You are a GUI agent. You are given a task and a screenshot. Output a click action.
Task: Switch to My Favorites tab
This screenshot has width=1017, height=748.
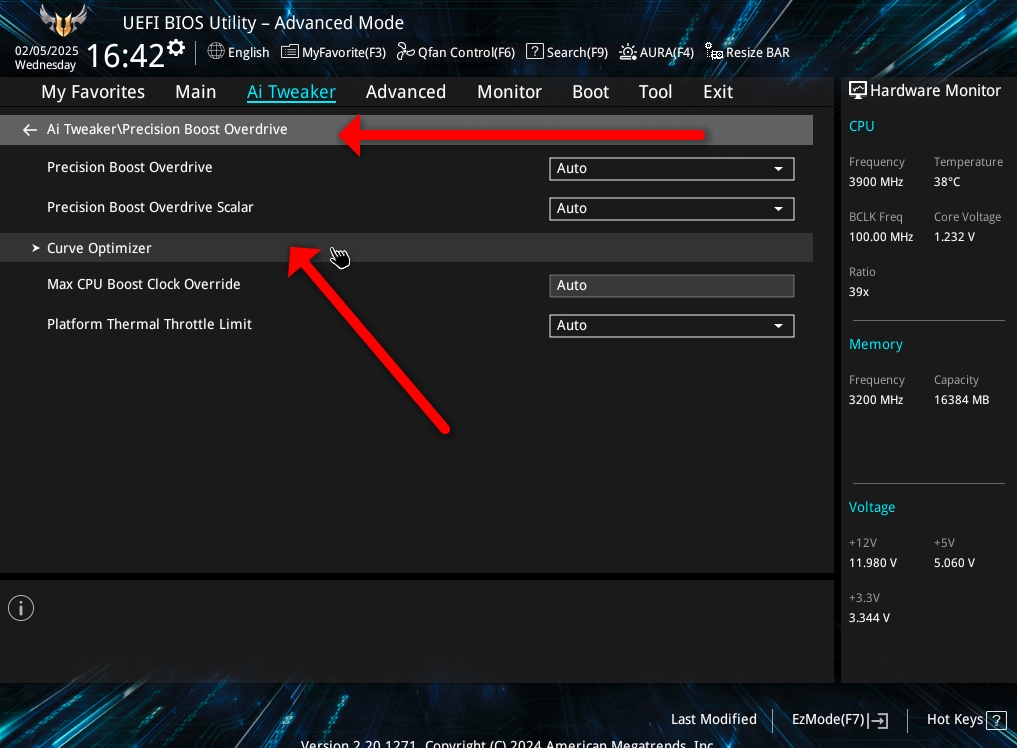click(93, 92)
